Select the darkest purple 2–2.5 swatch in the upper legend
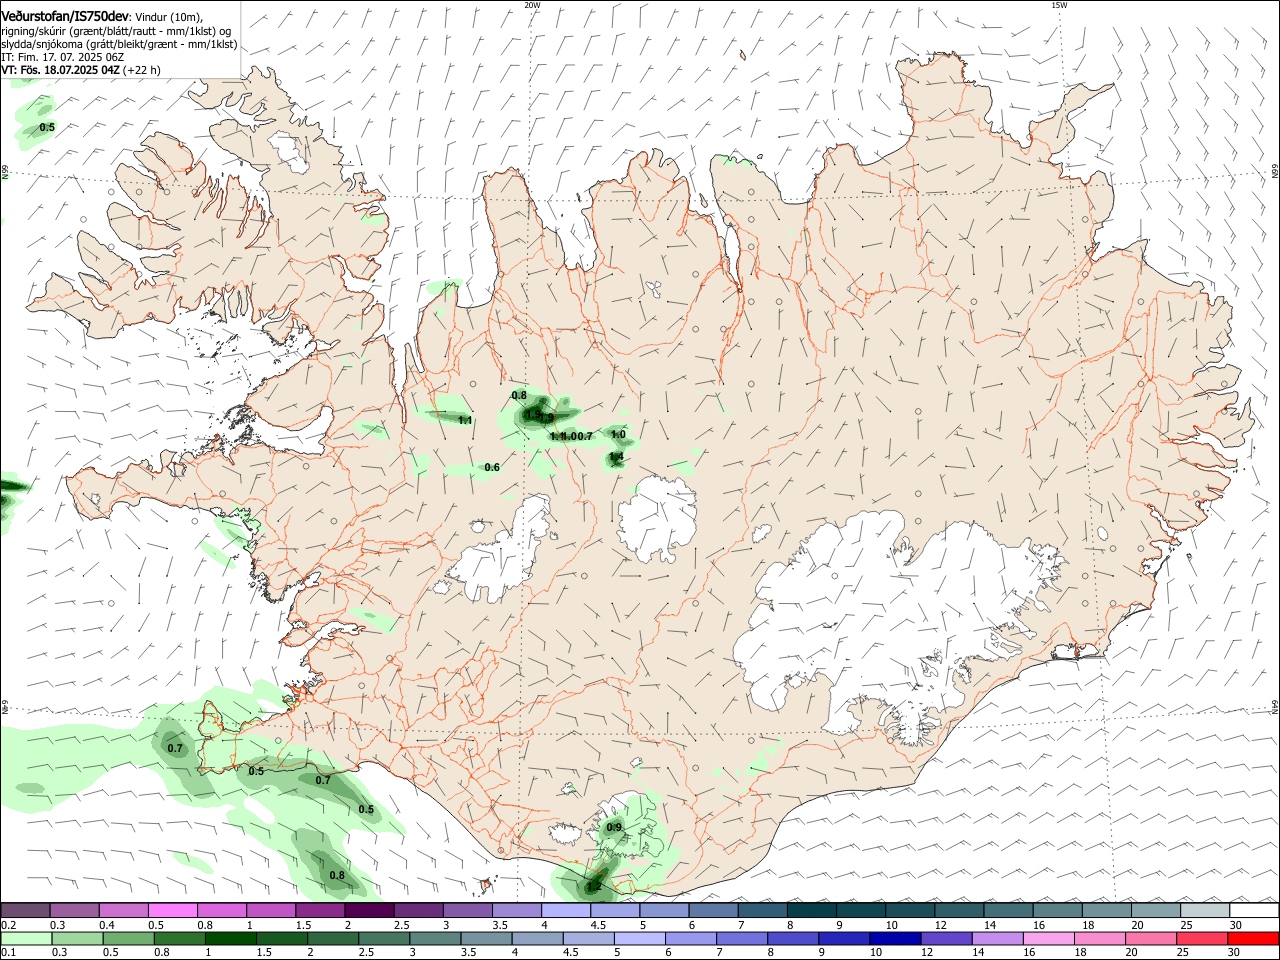This screenshot has width=1280, height=960. click(369, 910)
